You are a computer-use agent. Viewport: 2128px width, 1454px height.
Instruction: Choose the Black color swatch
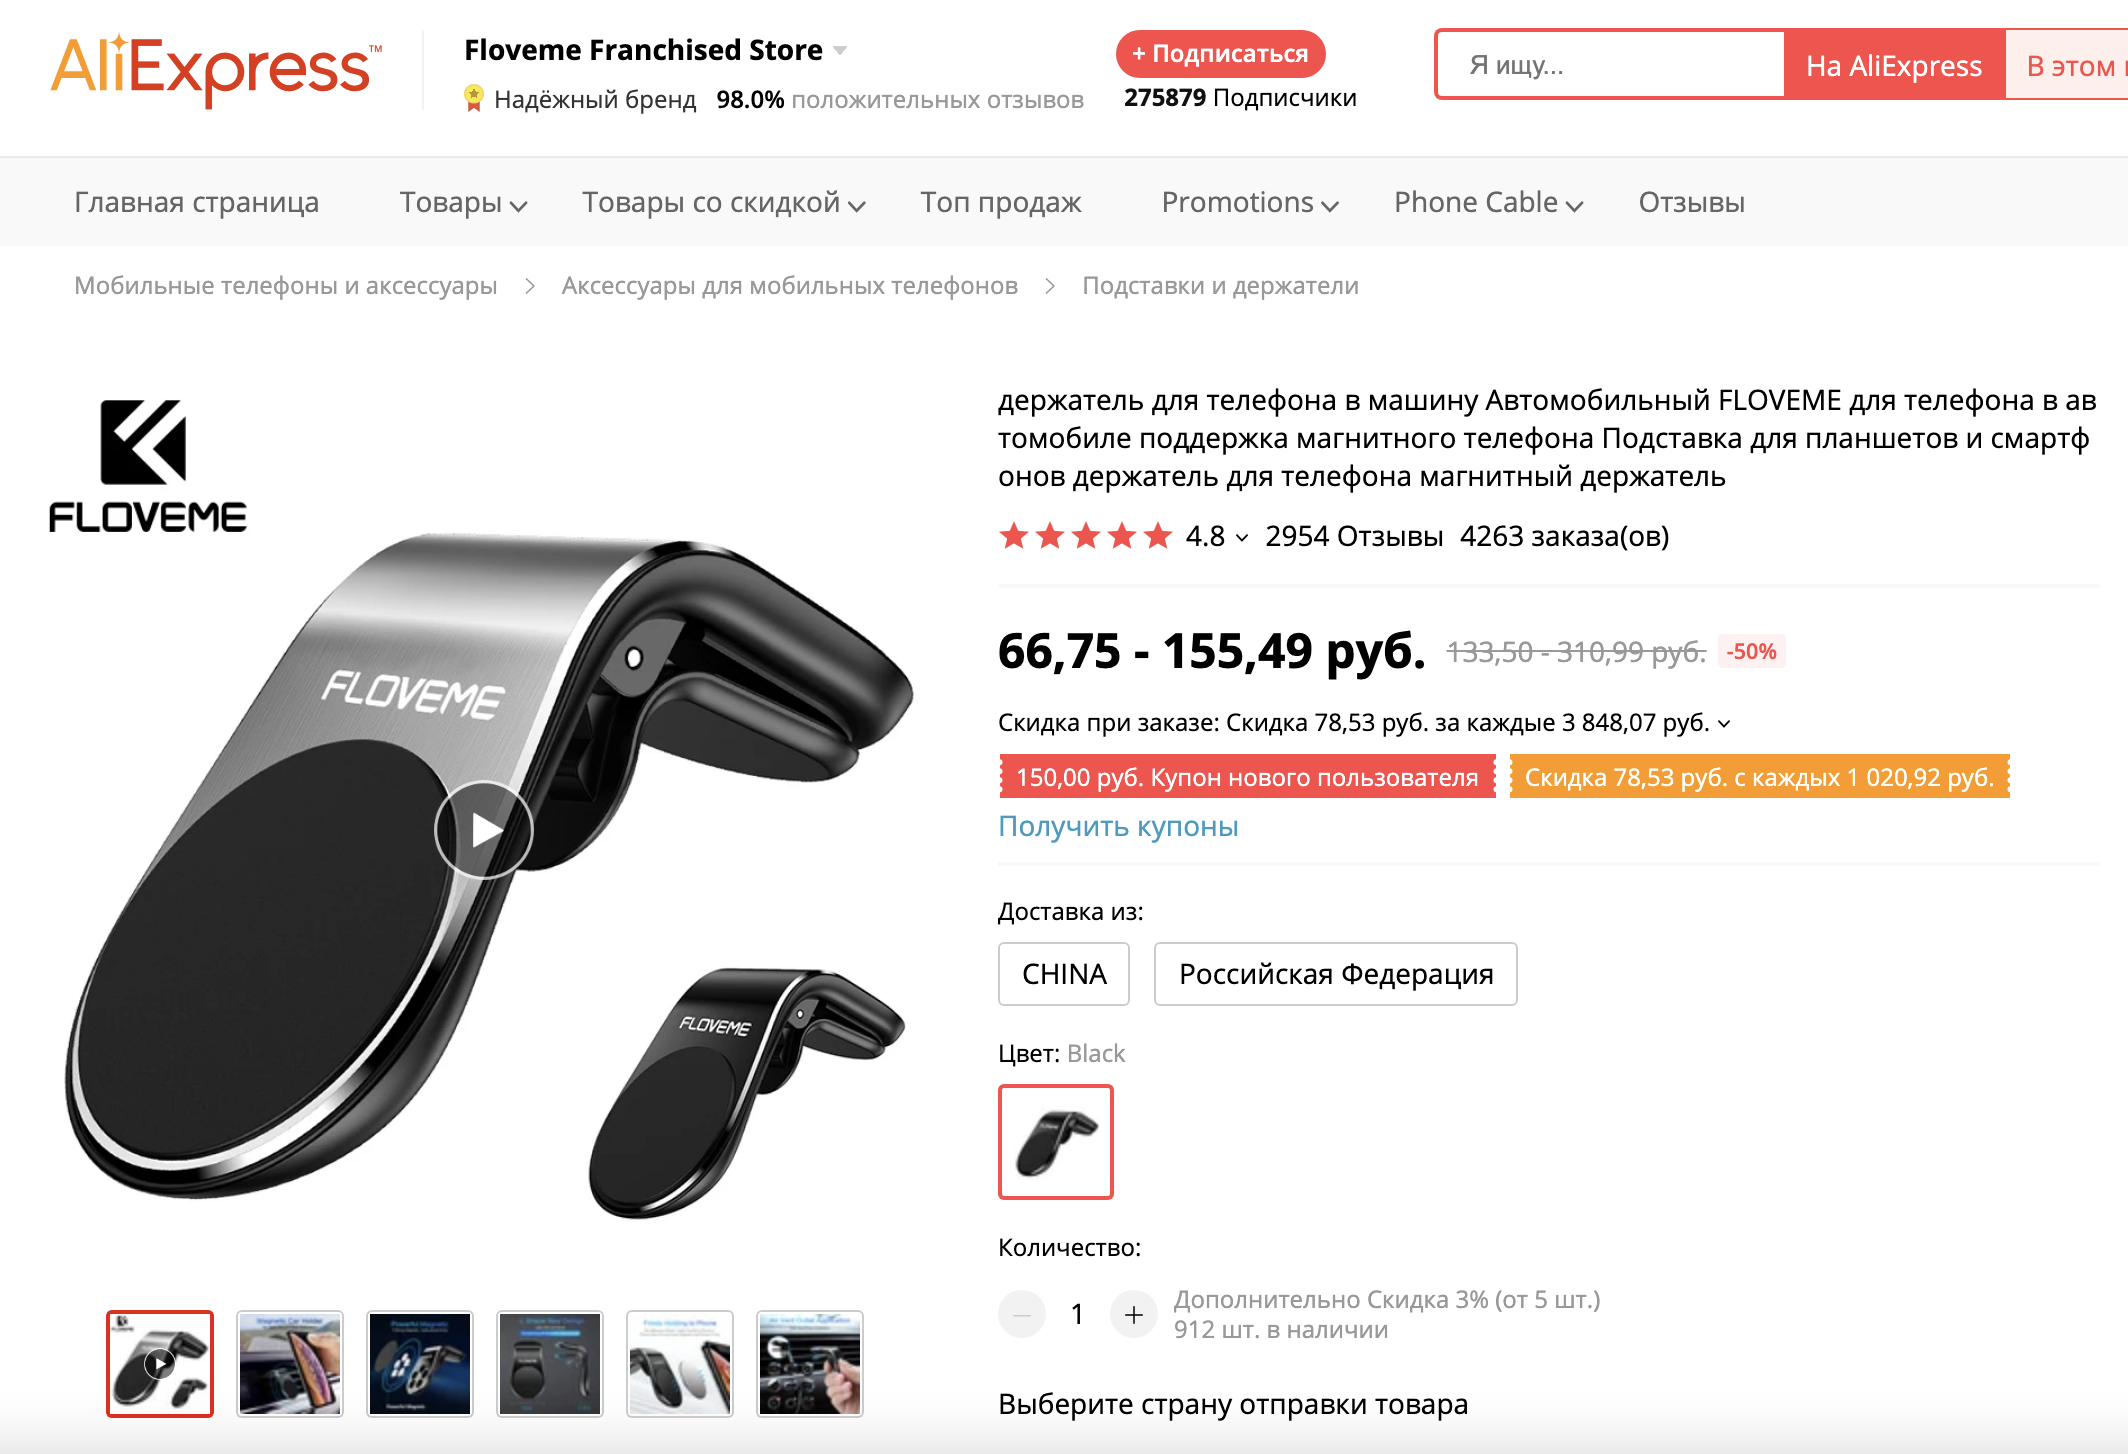coord(1056,1142)
